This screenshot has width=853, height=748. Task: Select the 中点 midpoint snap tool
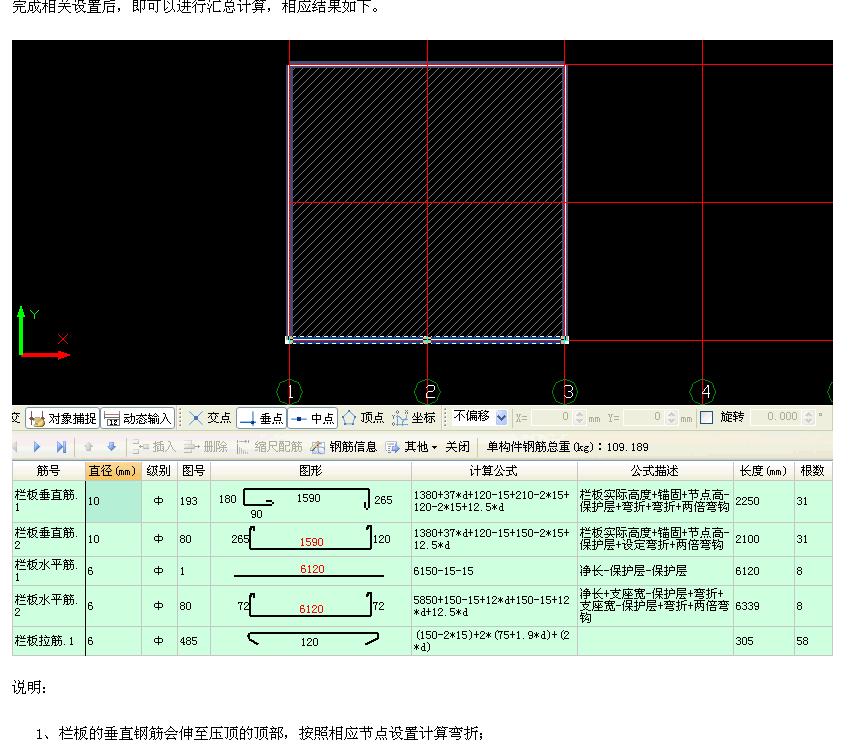310,418
